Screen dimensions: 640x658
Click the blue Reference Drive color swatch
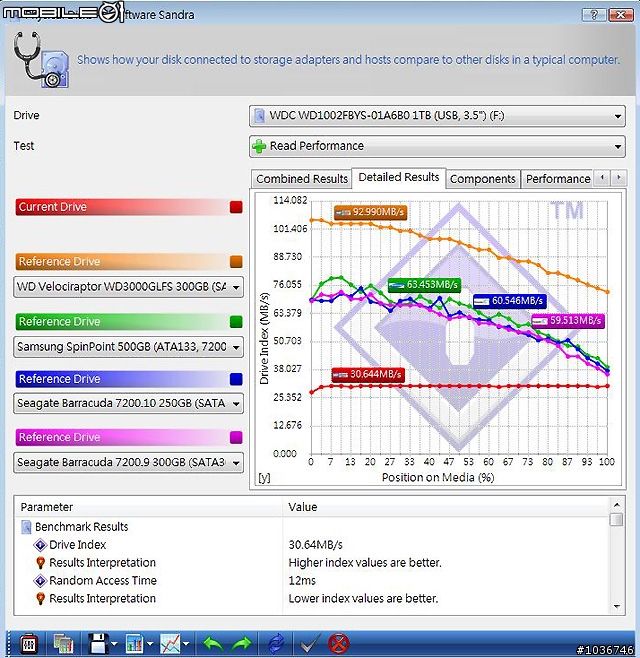236,379
